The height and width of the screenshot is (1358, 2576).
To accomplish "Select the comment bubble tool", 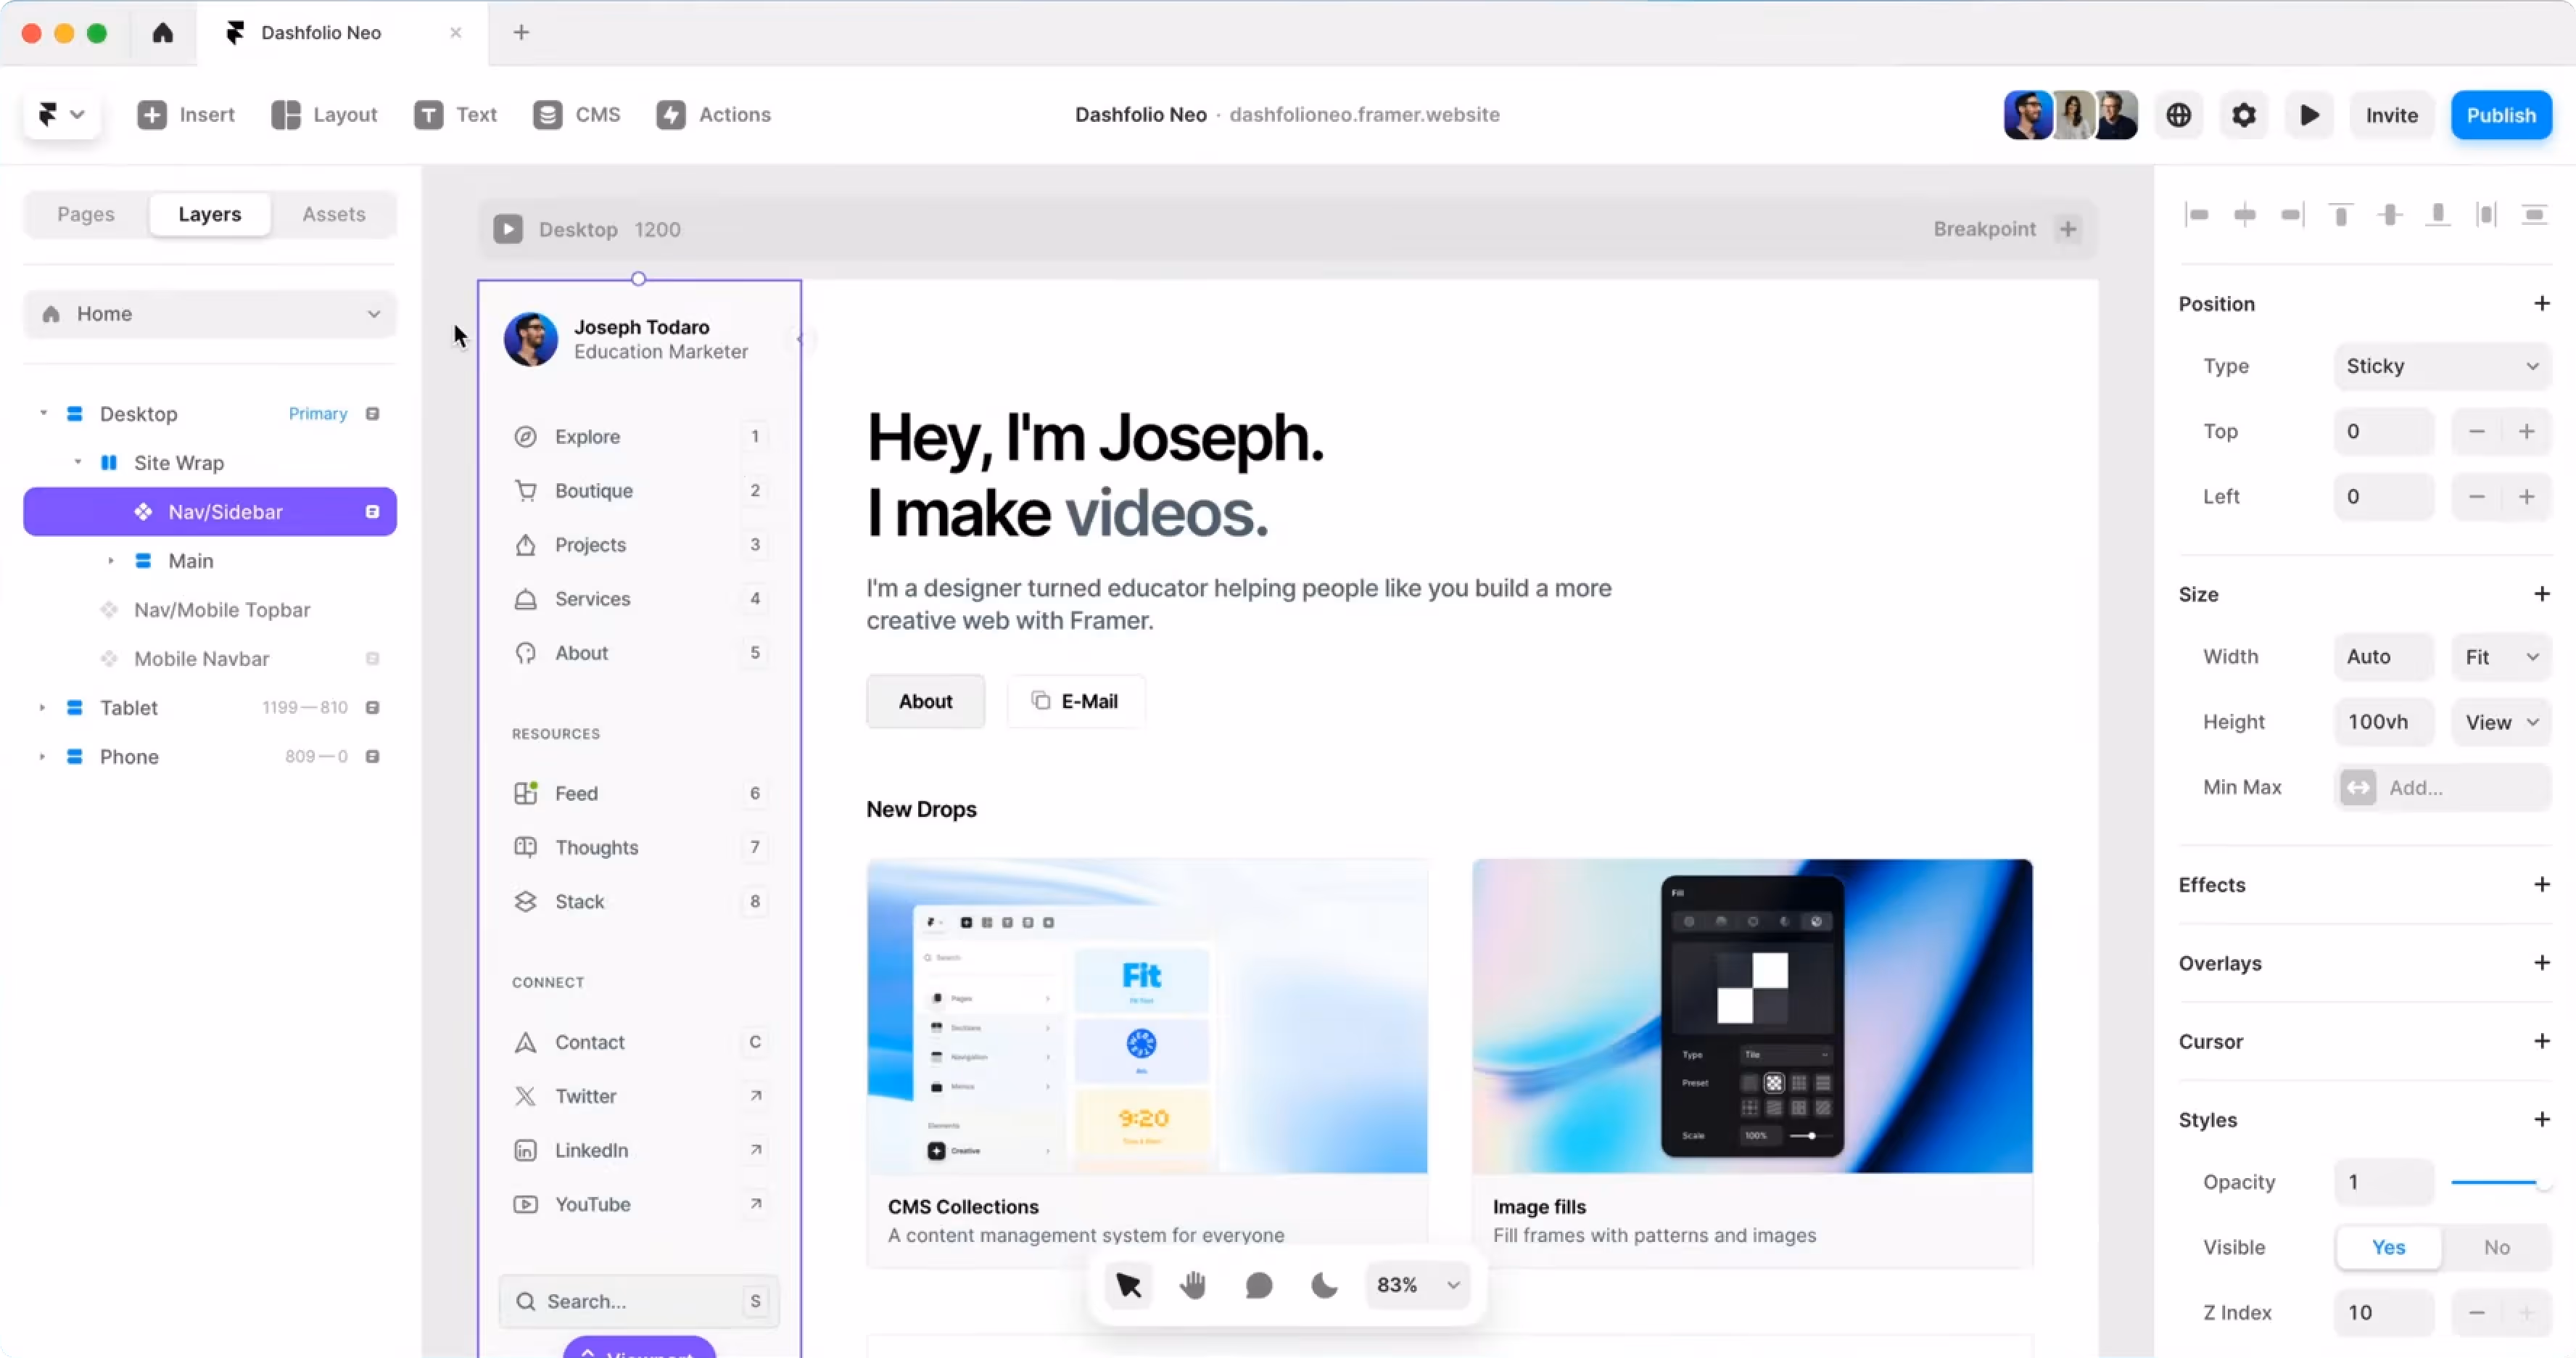I will coord(1258,1285).
